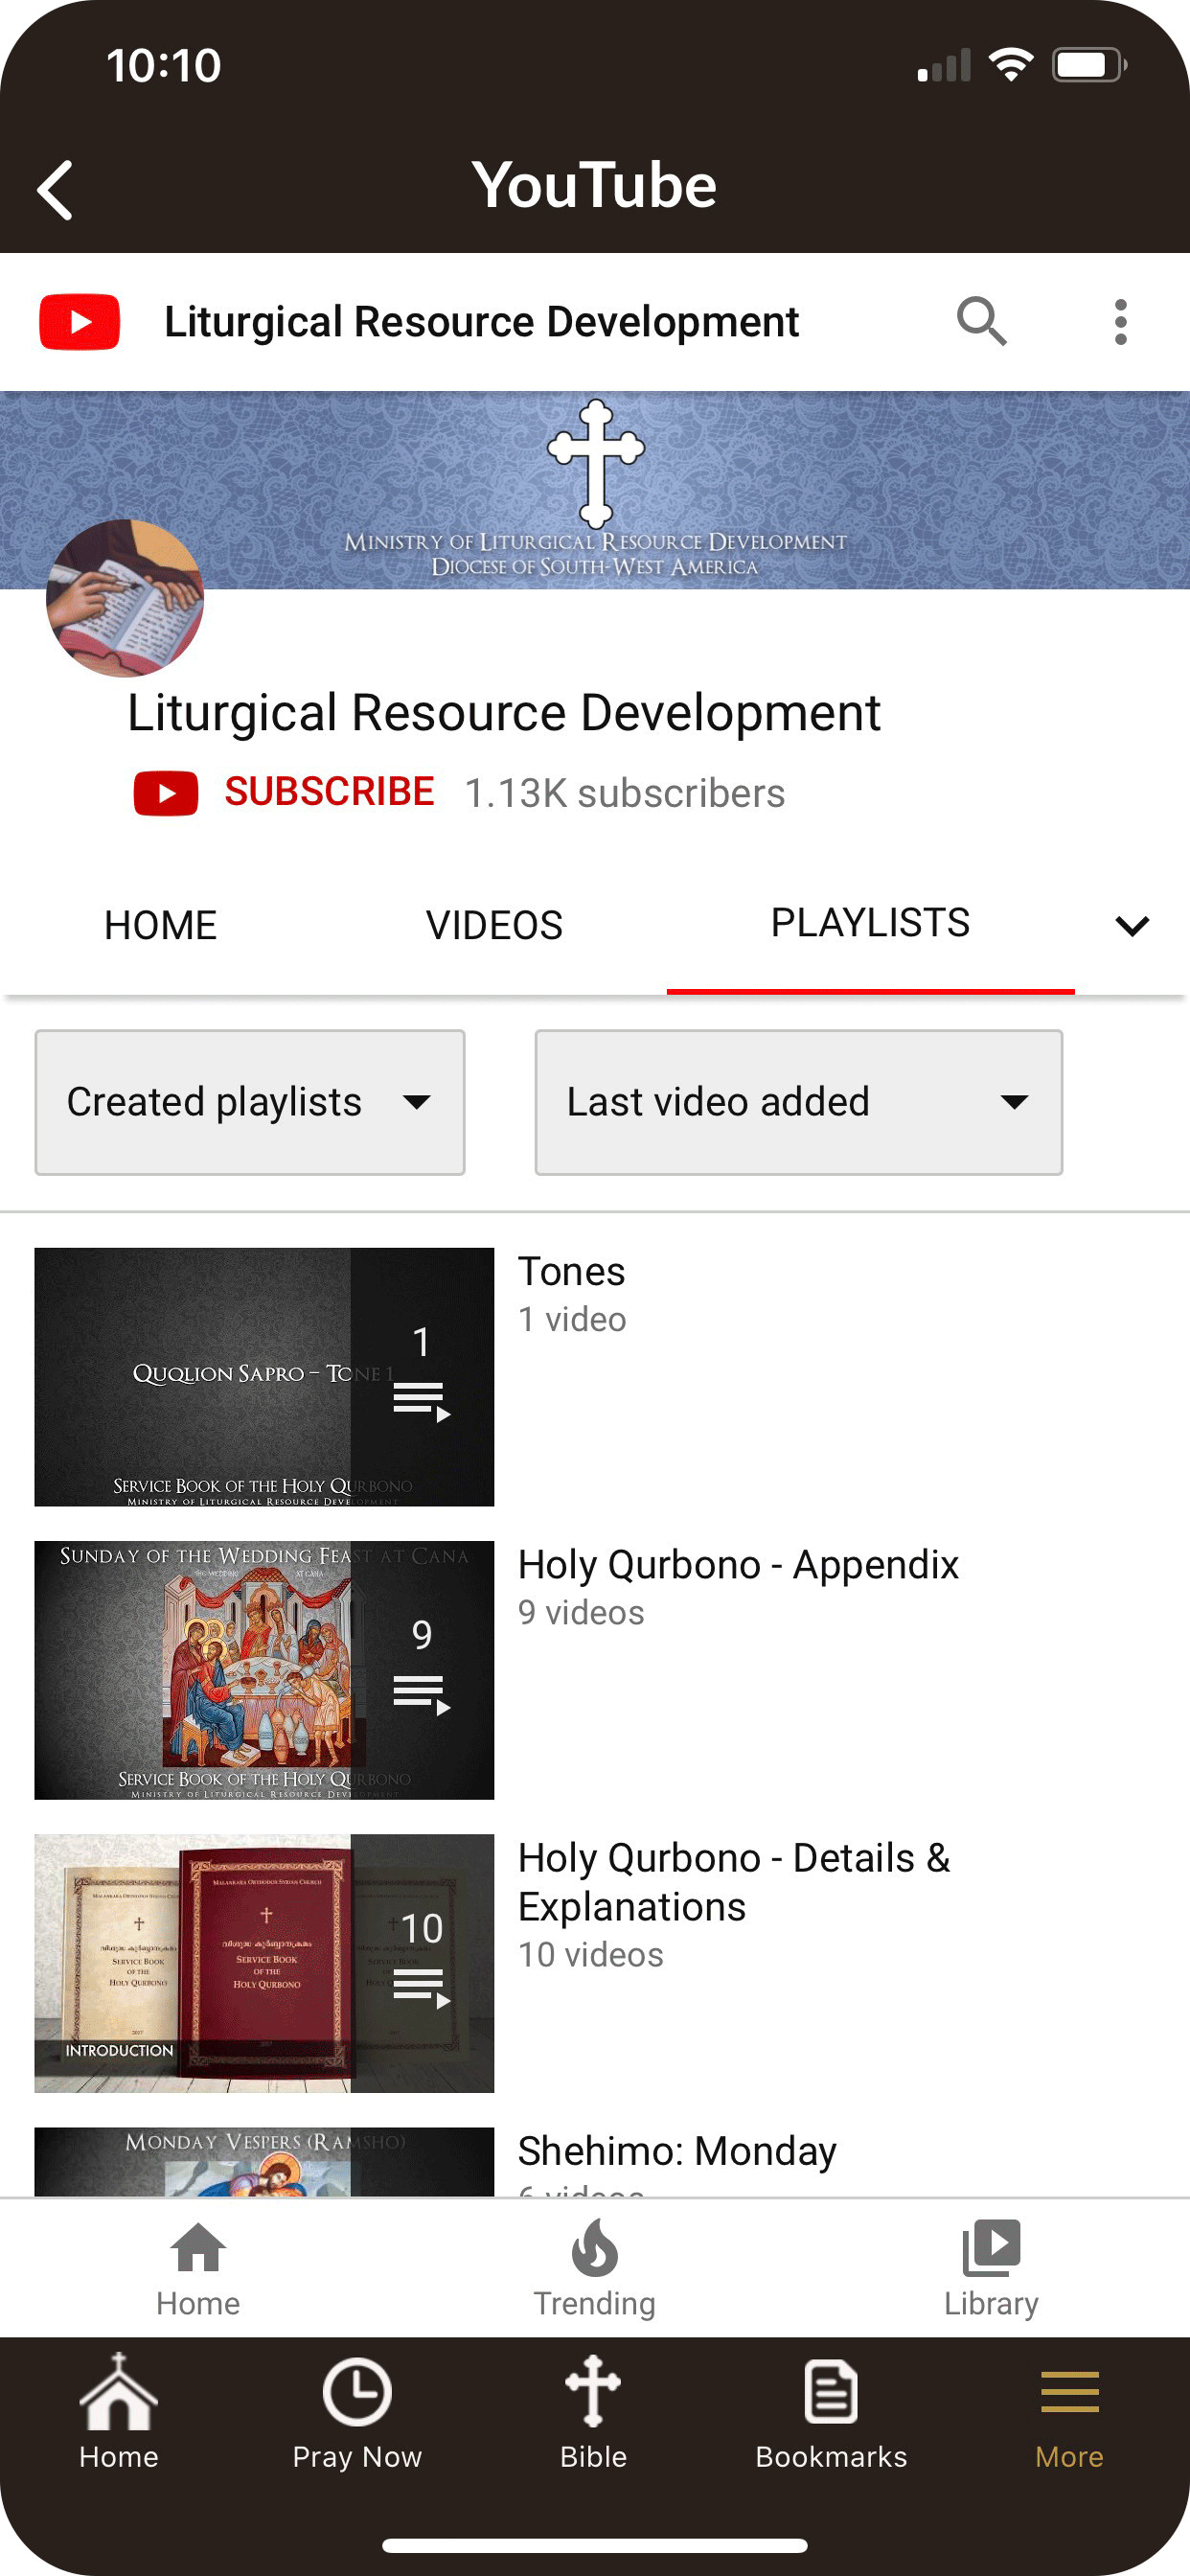Open Holy Qurbono - Details & Explanations title

coord(734,1882)
